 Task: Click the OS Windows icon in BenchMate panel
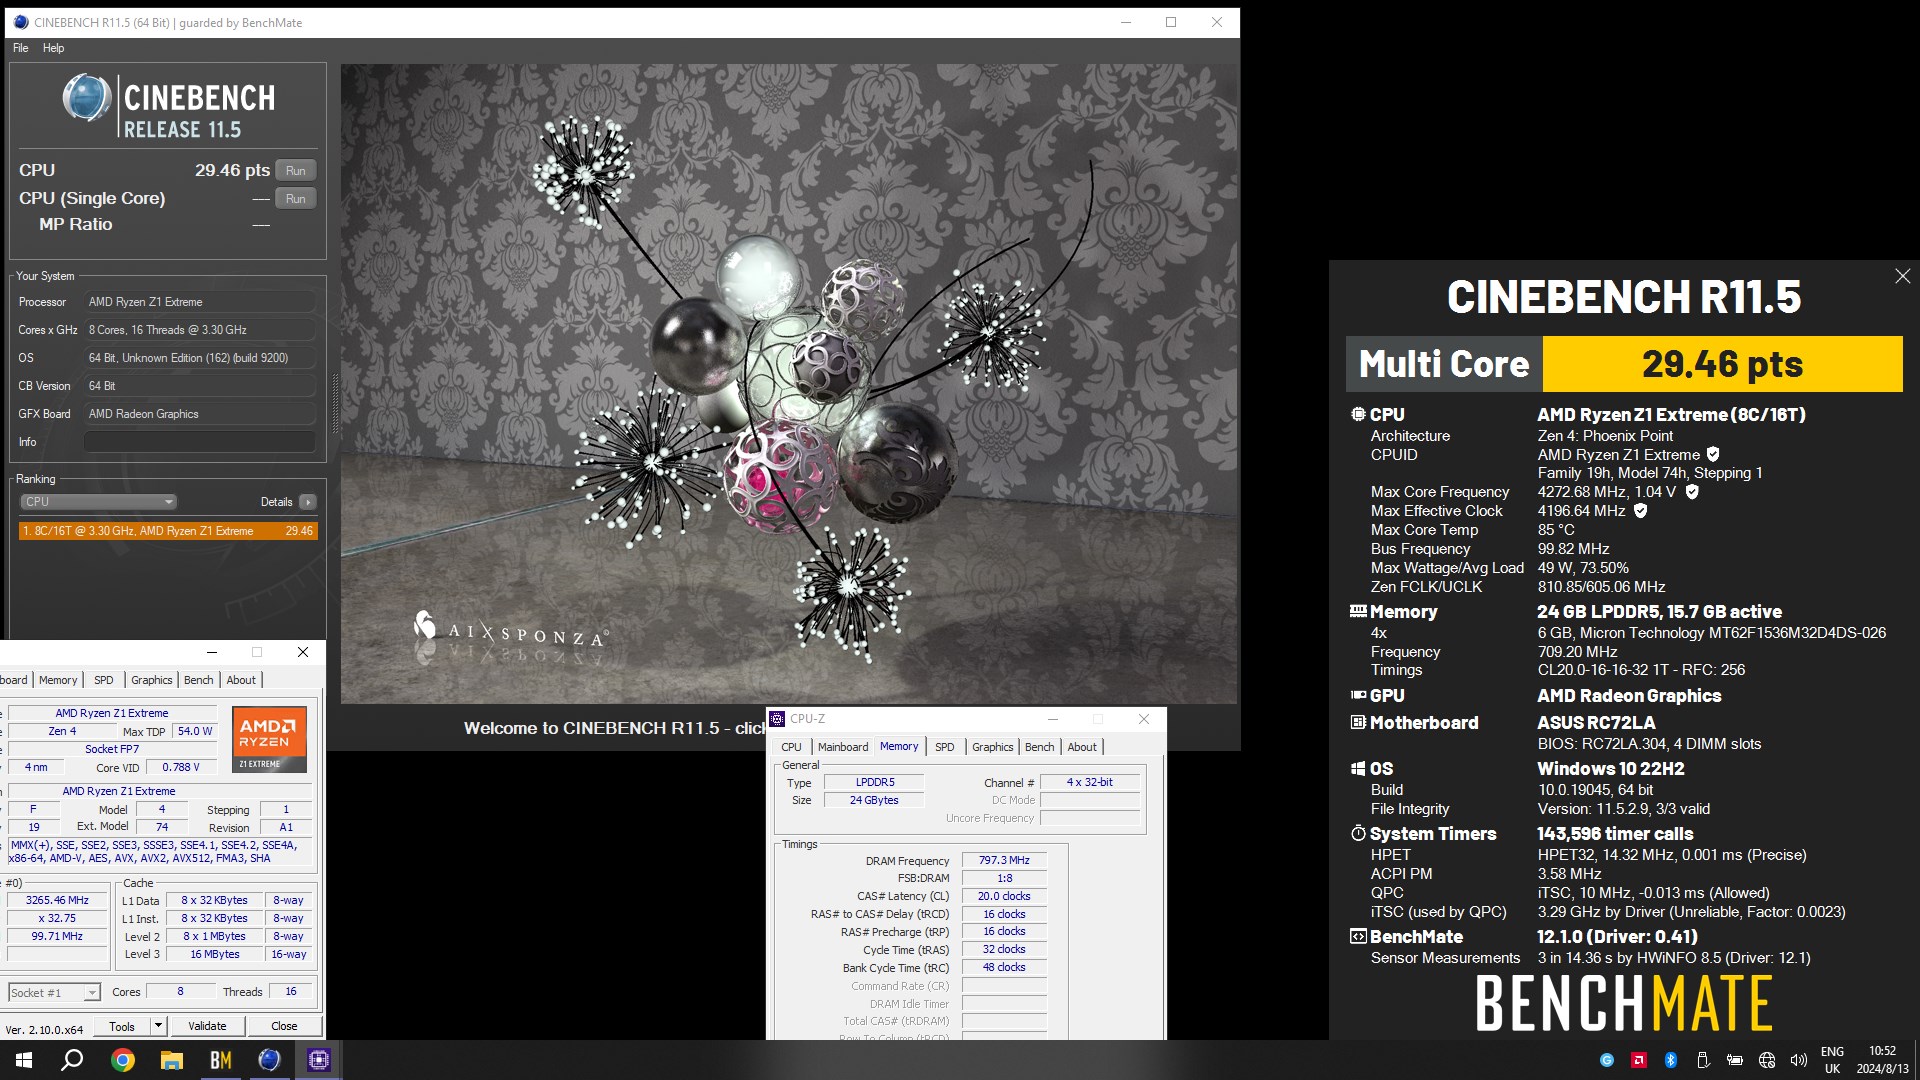1358,768
